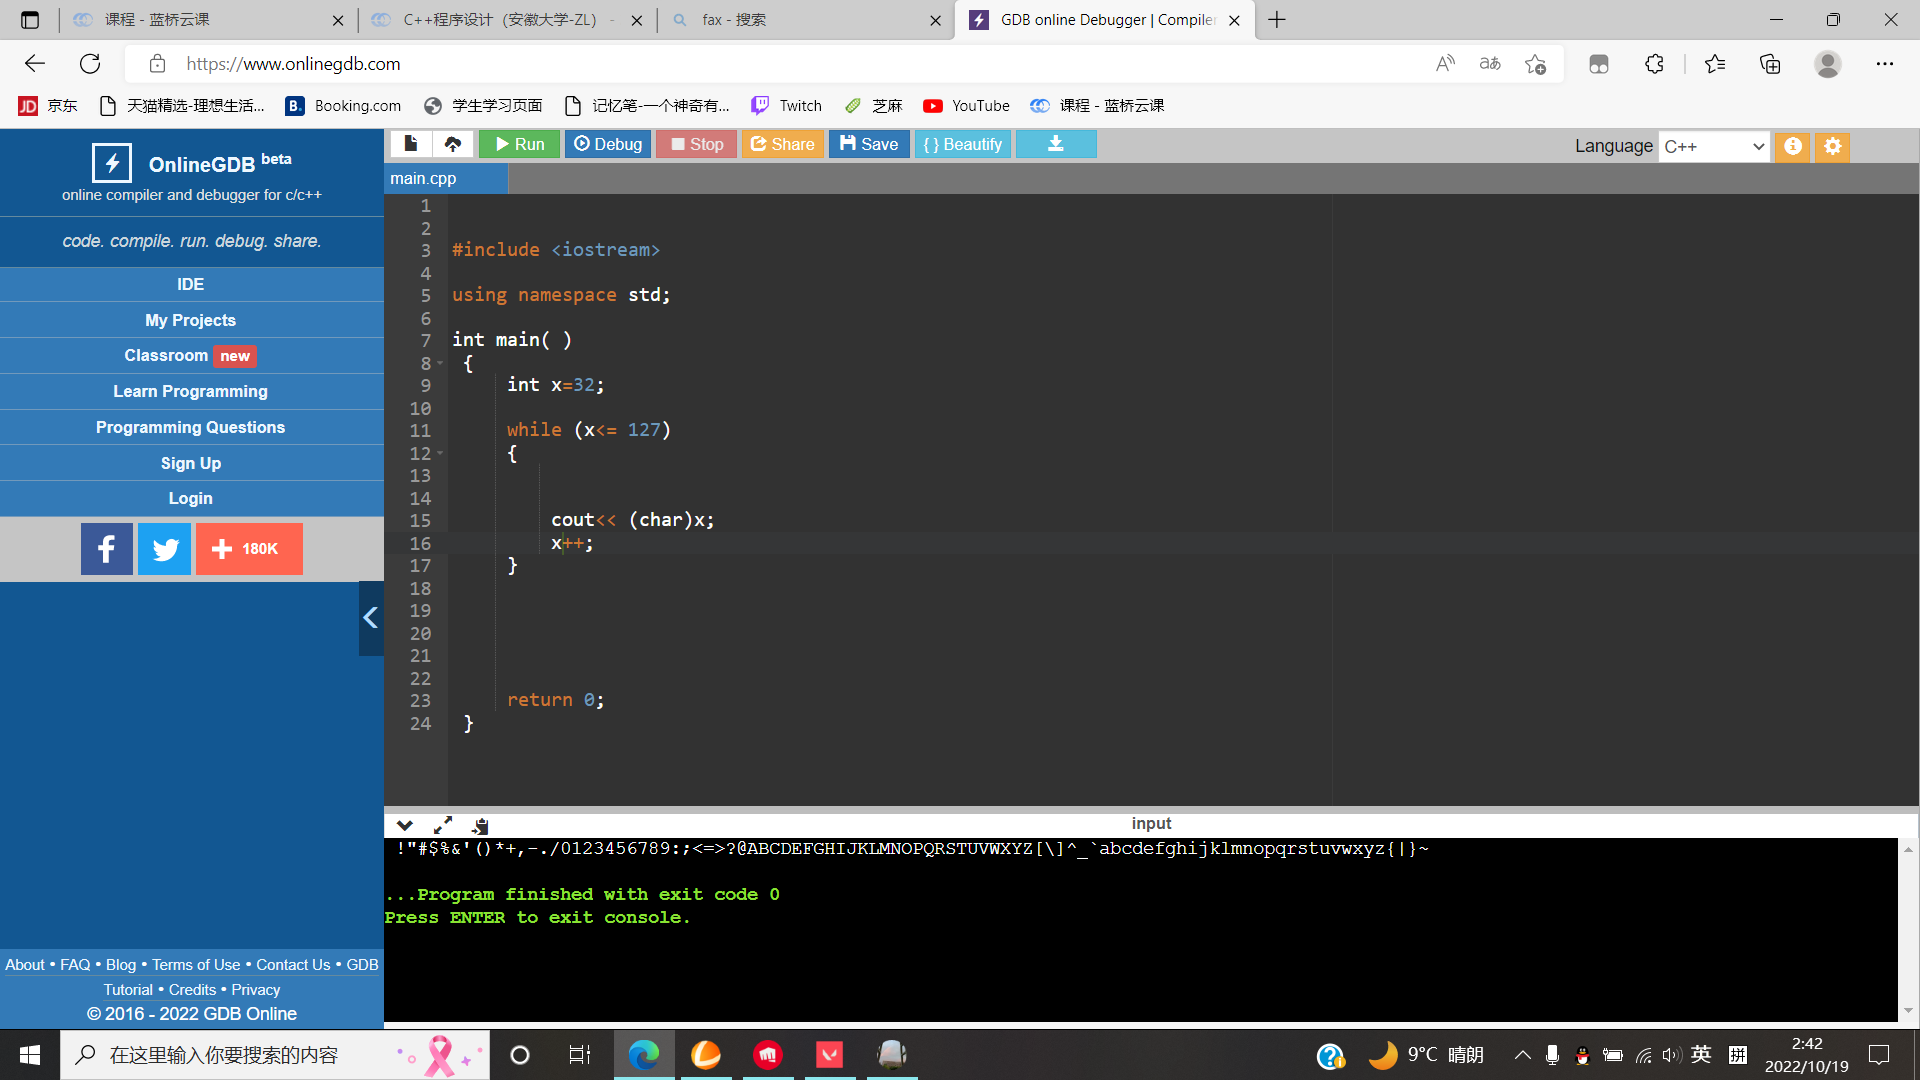The width and height of the screenshot is (1920, 1080).
Task: Download the code with the download icon
Action: (x=1056, y=144)
